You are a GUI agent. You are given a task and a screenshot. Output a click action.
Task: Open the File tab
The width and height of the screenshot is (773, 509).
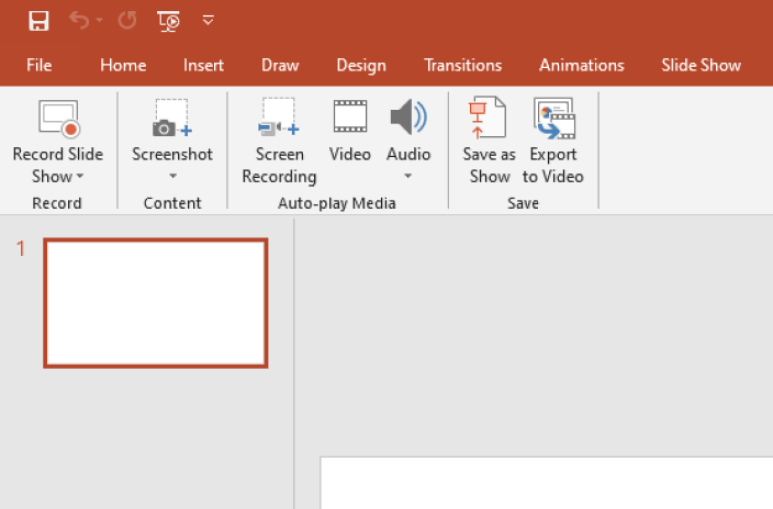point(39,65)
